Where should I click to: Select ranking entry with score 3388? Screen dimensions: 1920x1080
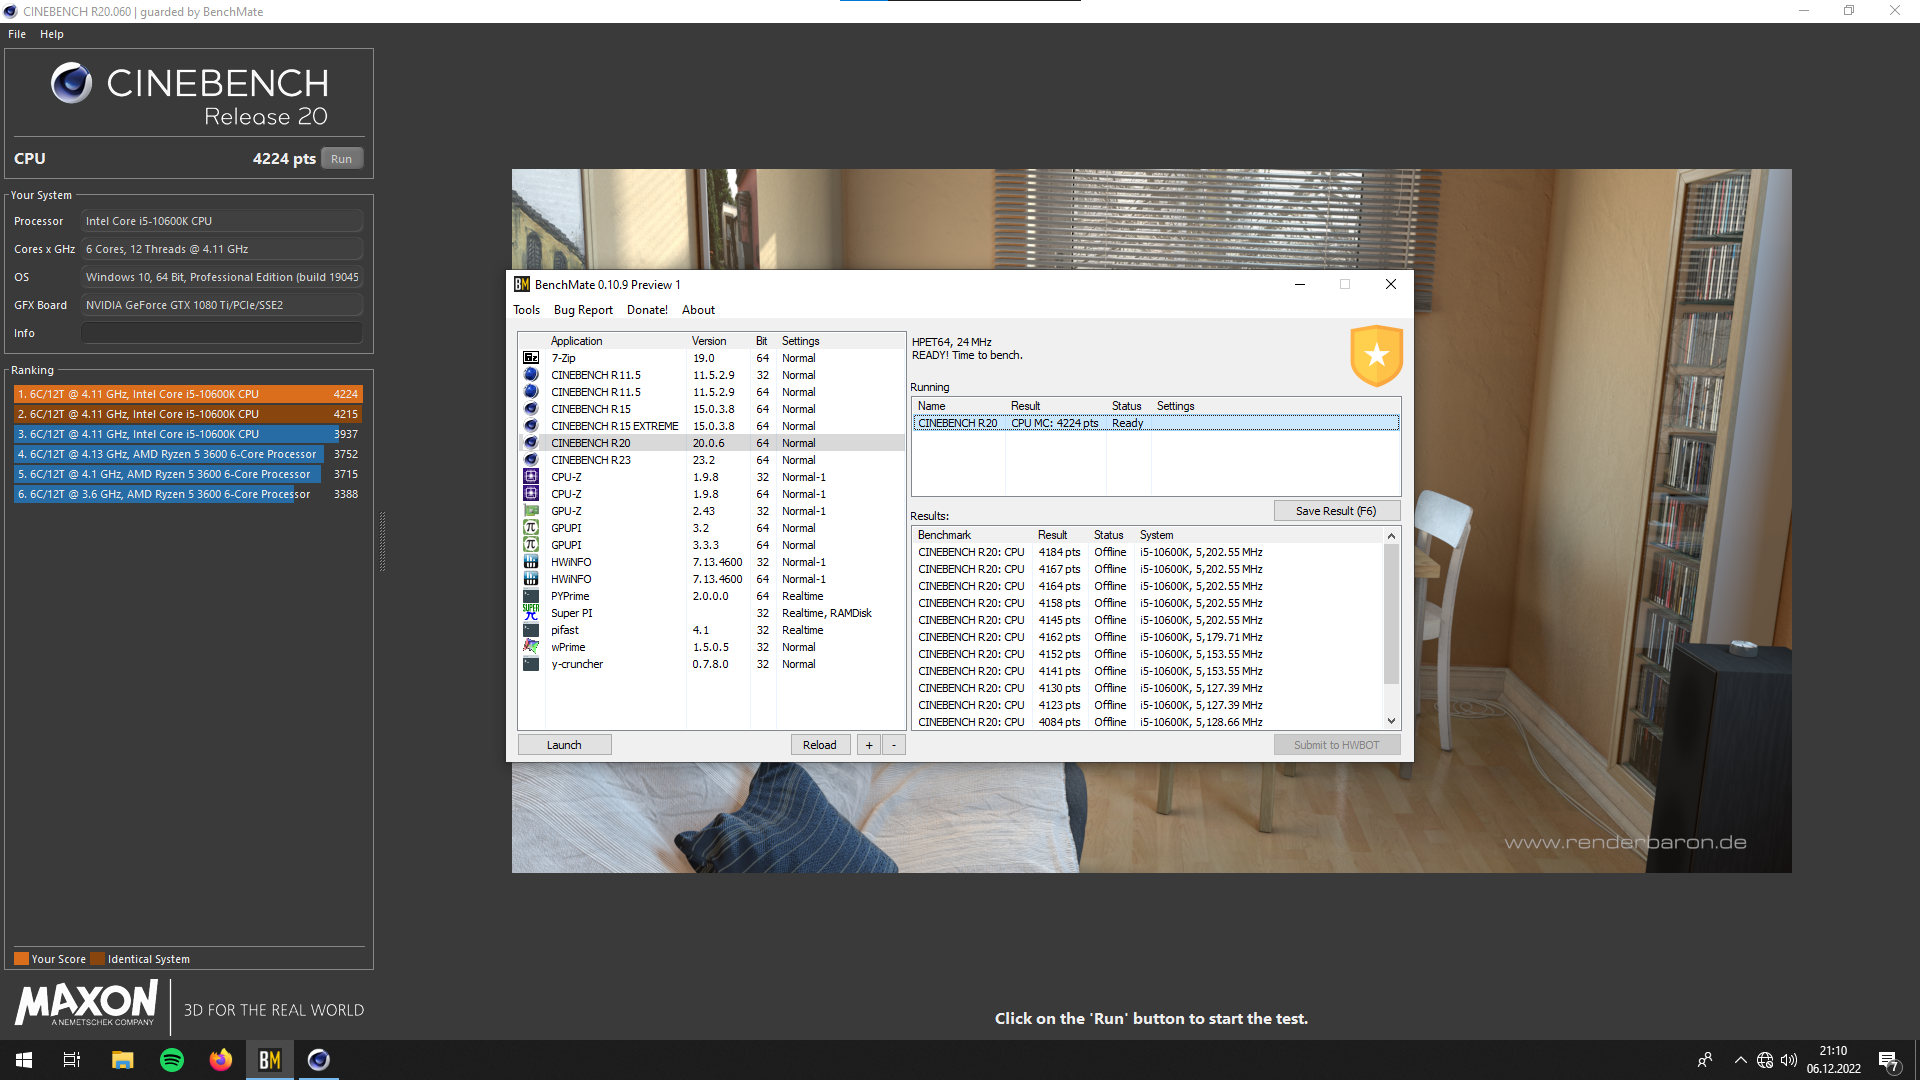[x=188, y=494]
